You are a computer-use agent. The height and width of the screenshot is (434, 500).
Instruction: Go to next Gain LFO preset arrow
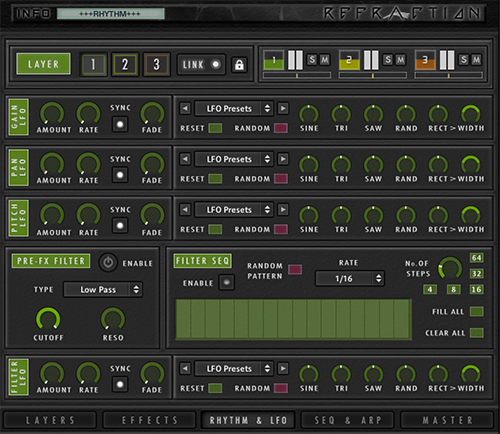[283, 108]
